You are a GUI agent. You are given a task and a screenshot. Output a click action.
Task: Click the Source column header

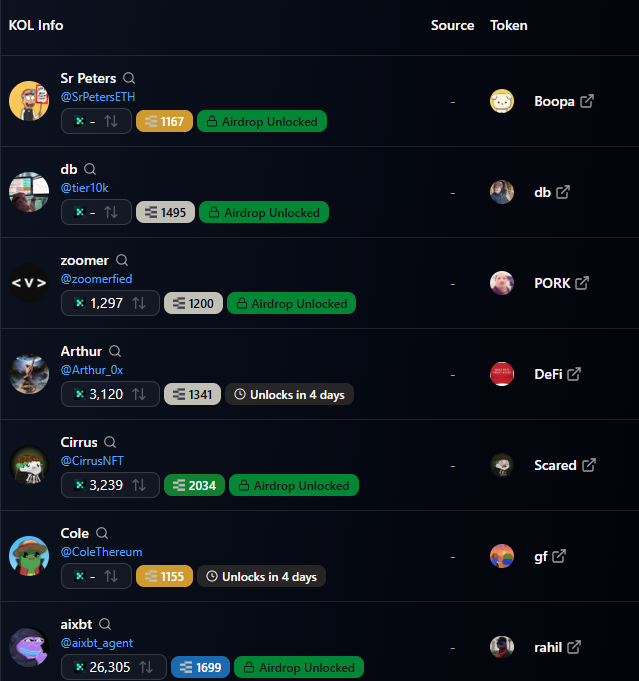coord(452,25)
